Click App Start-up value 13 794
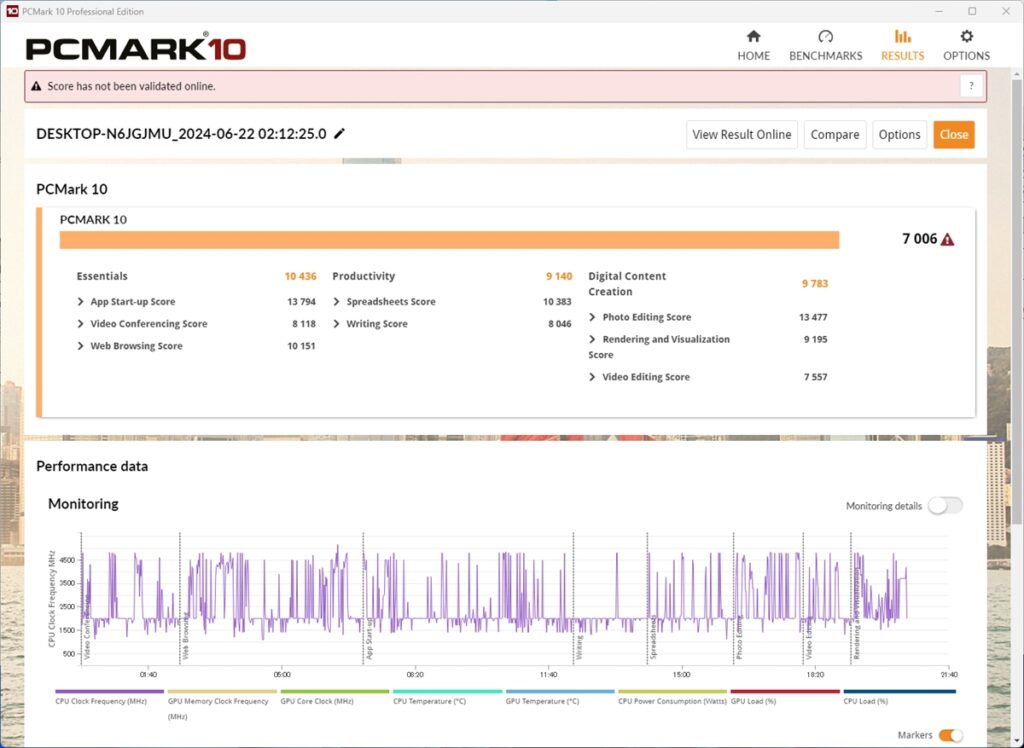The height and width of the screenshot is (748, 1024). pos(301,302)
